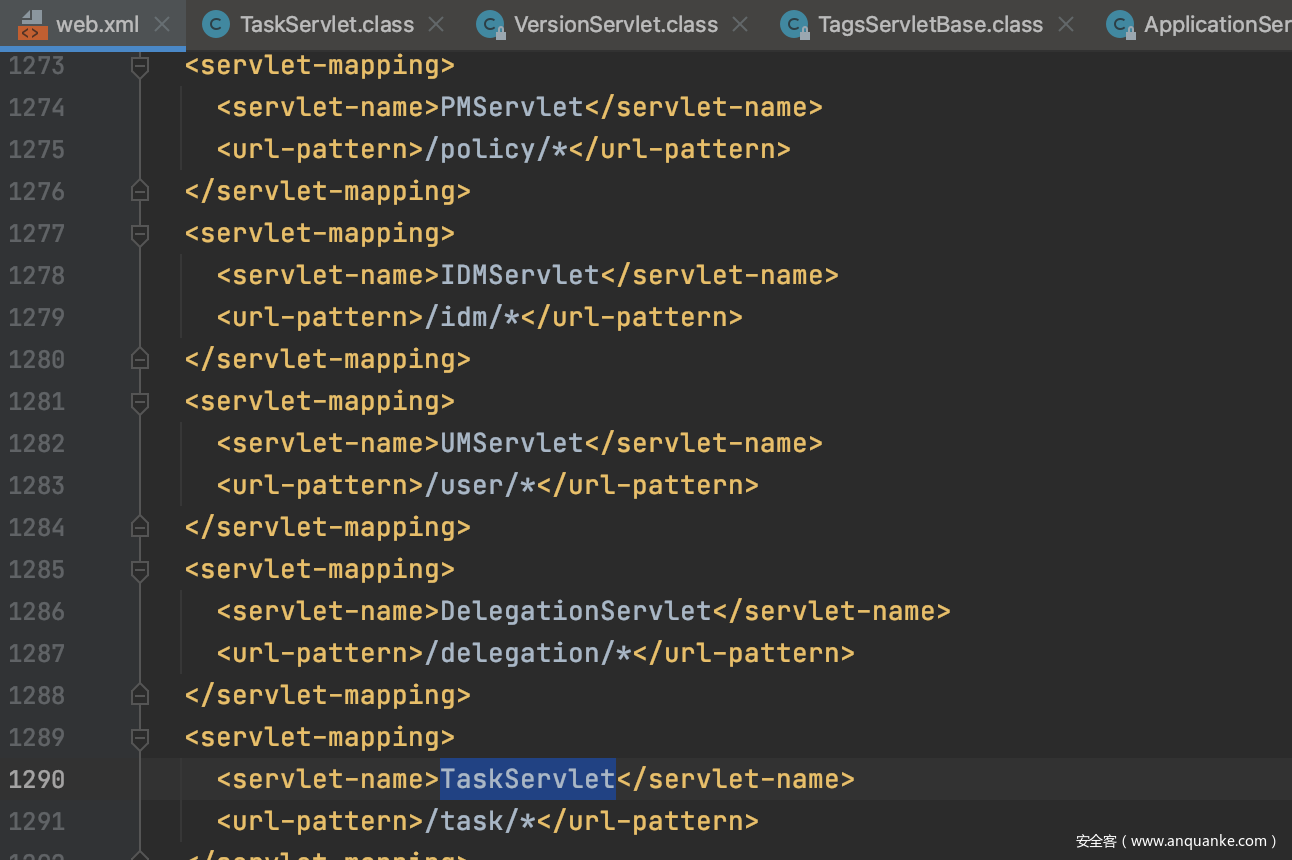Fold the servlet-mapping at line 1289
The width and height of the screenshot is (1292, 860).
click(x=140, y=738)
